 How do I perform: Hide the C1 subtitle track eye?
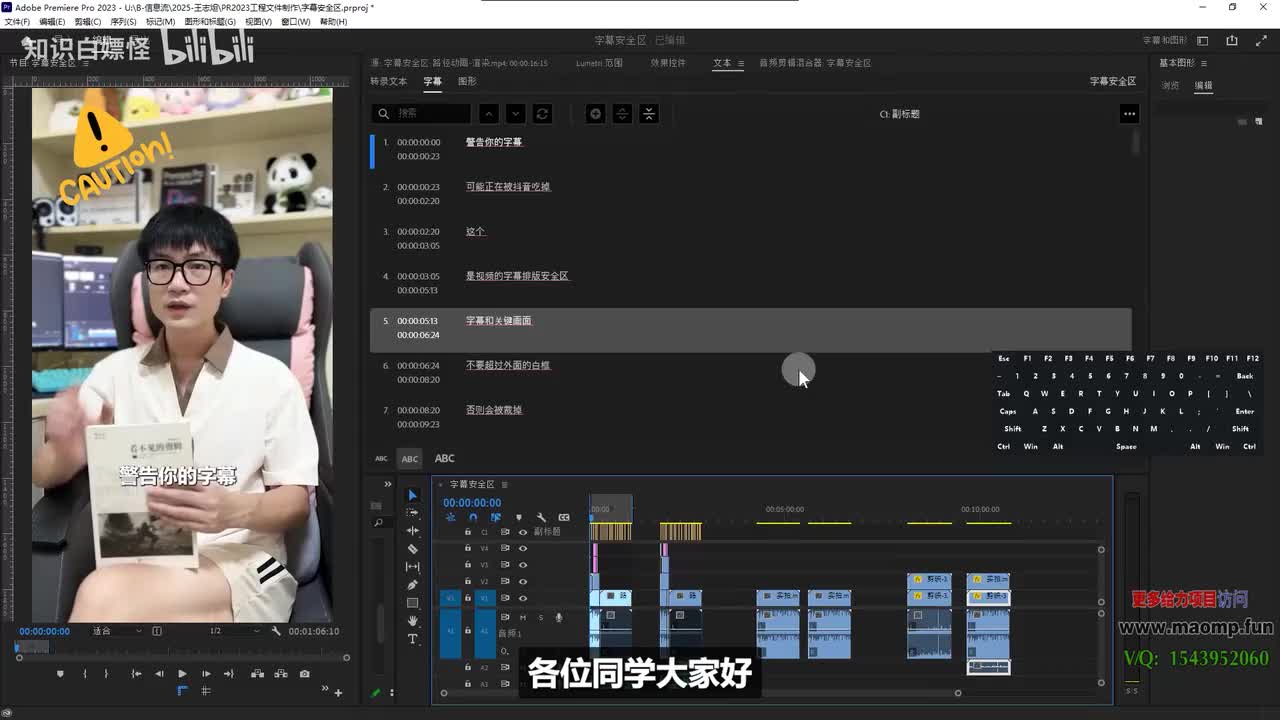coord(522,532)
